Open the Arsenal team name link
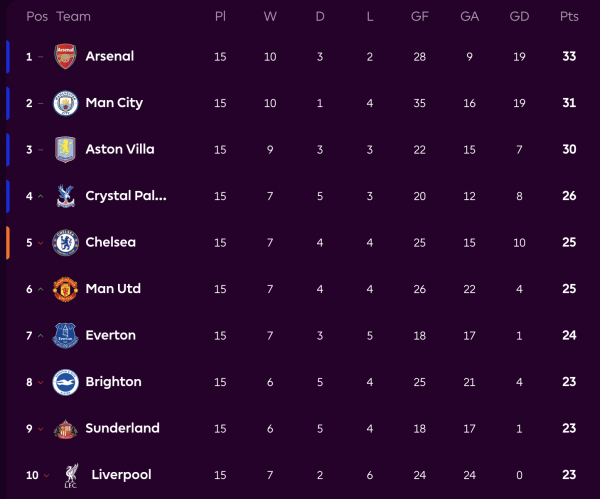The image size is (600, 499). [110, 56]
